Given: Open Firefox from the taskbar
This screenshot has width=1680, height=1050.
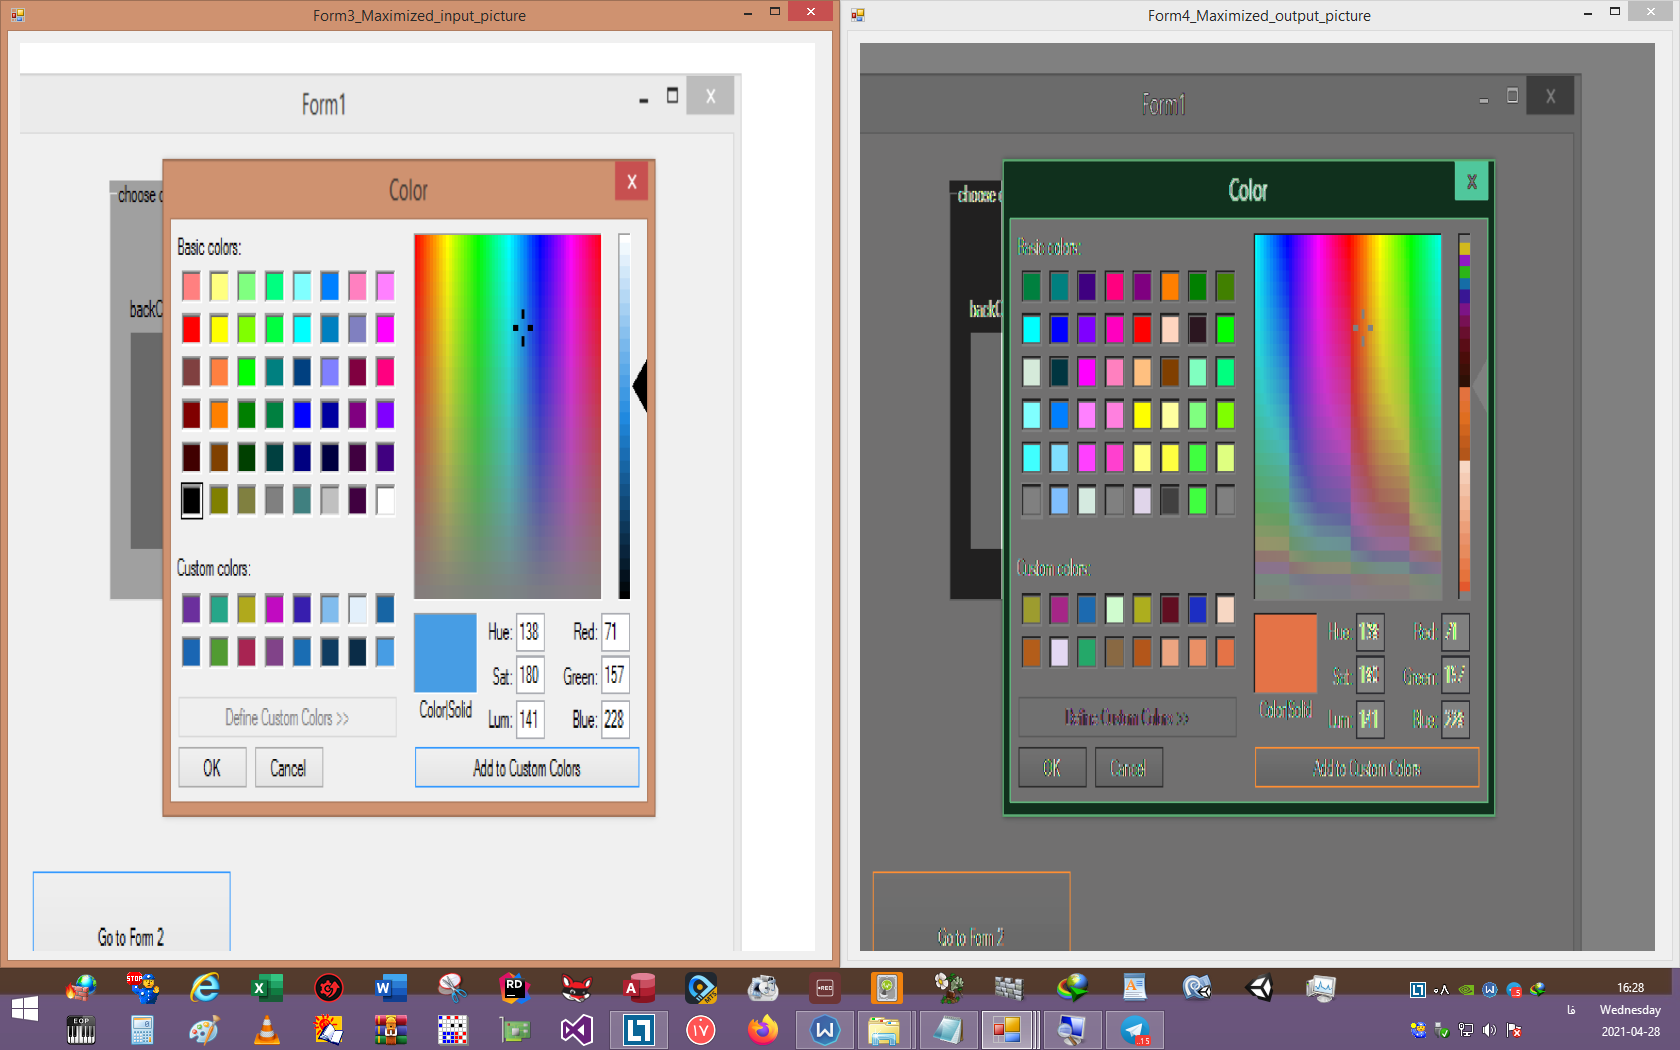Looking at the screenshot, I should point(763,1030).
